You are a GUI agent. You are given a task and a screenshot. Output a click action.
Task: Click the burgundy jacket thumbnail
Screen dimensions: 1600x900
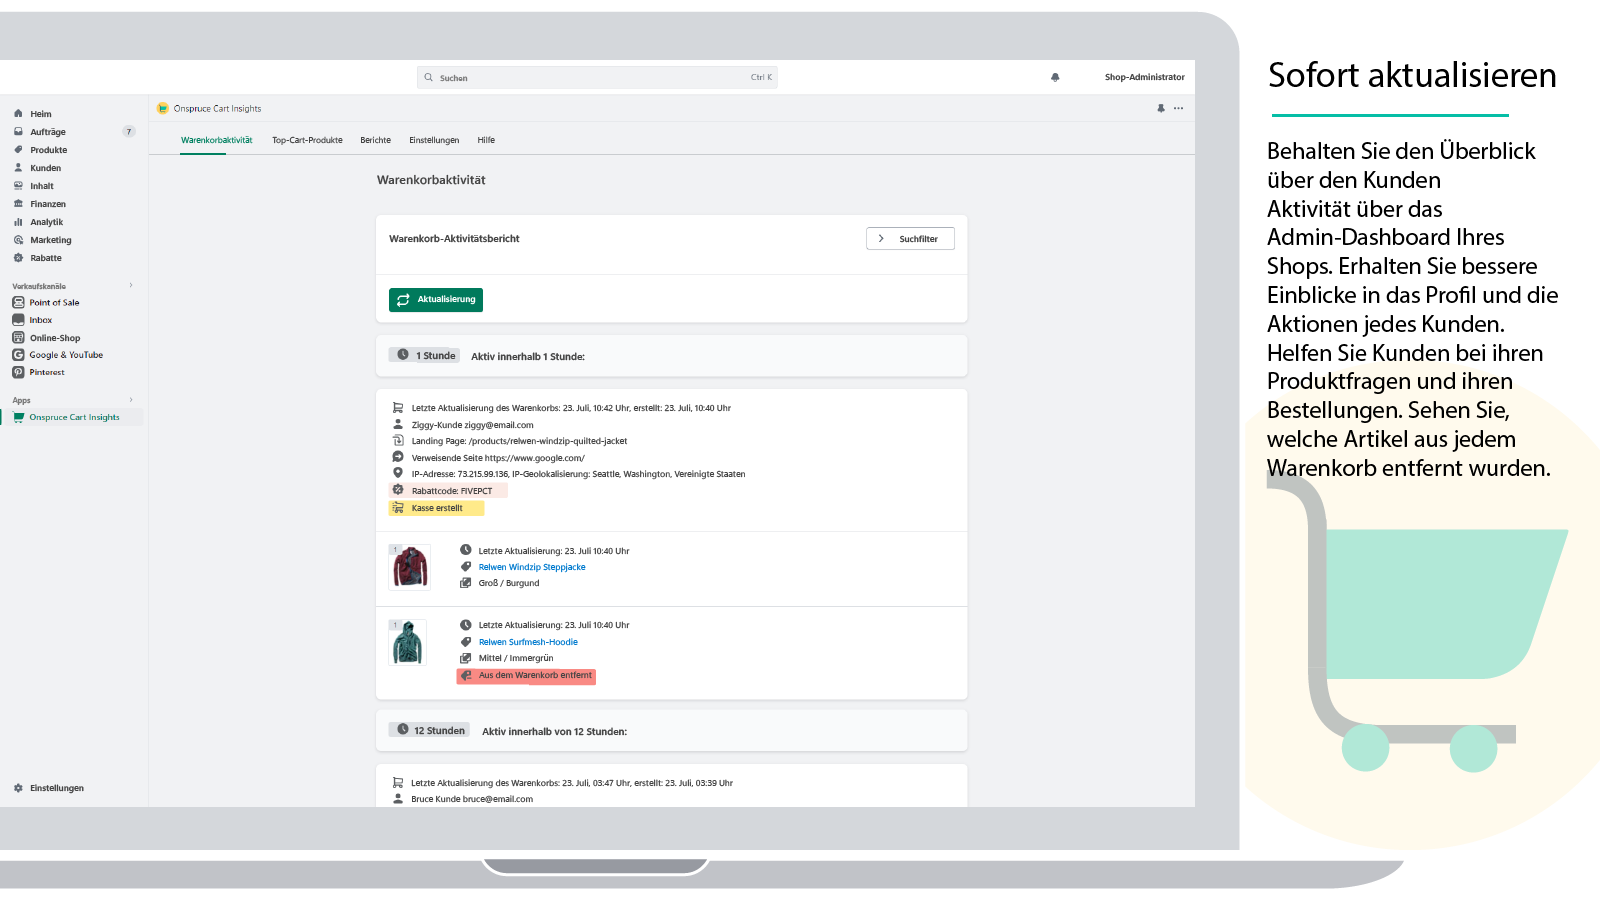tap(409, 567)
